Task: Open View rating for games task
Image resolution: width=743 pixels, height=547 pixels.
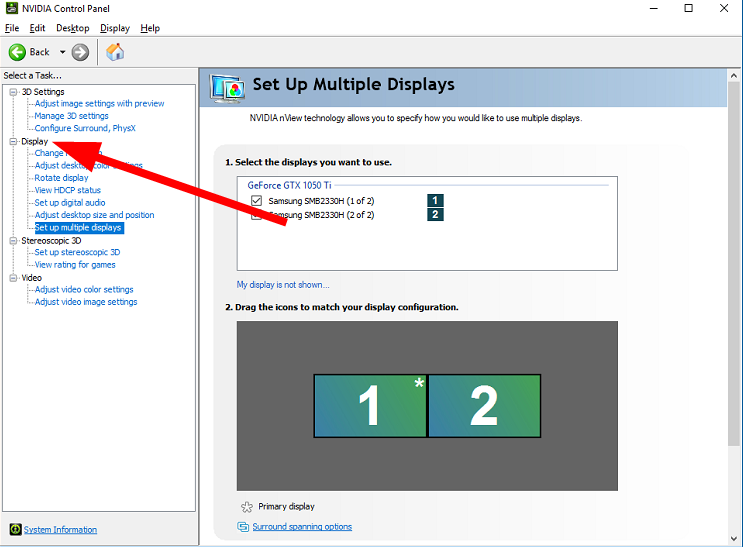Action: click(x=75, y=264)
